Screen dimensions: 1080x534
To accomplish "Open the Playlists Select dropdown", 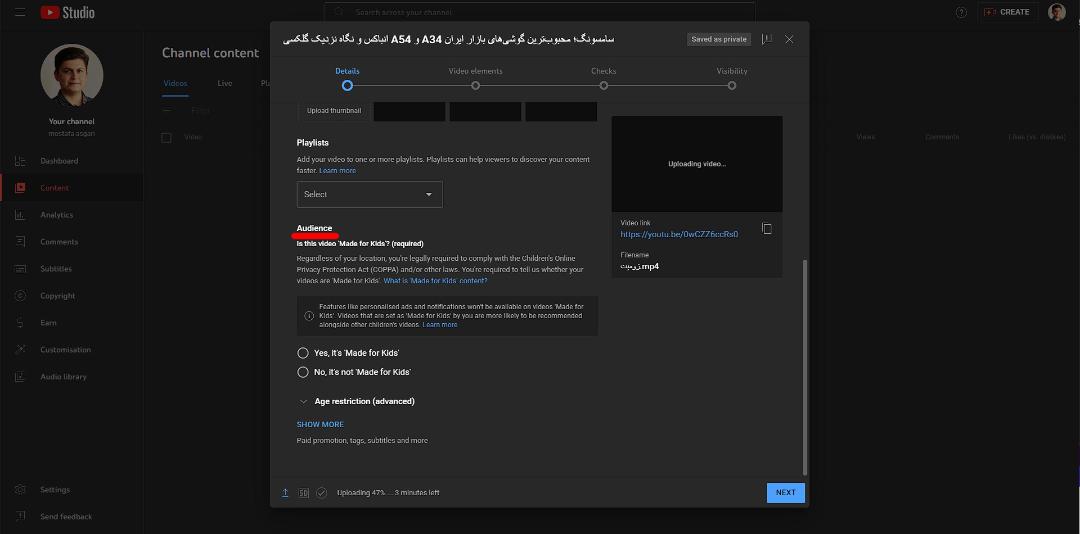I will coord(370,194).
